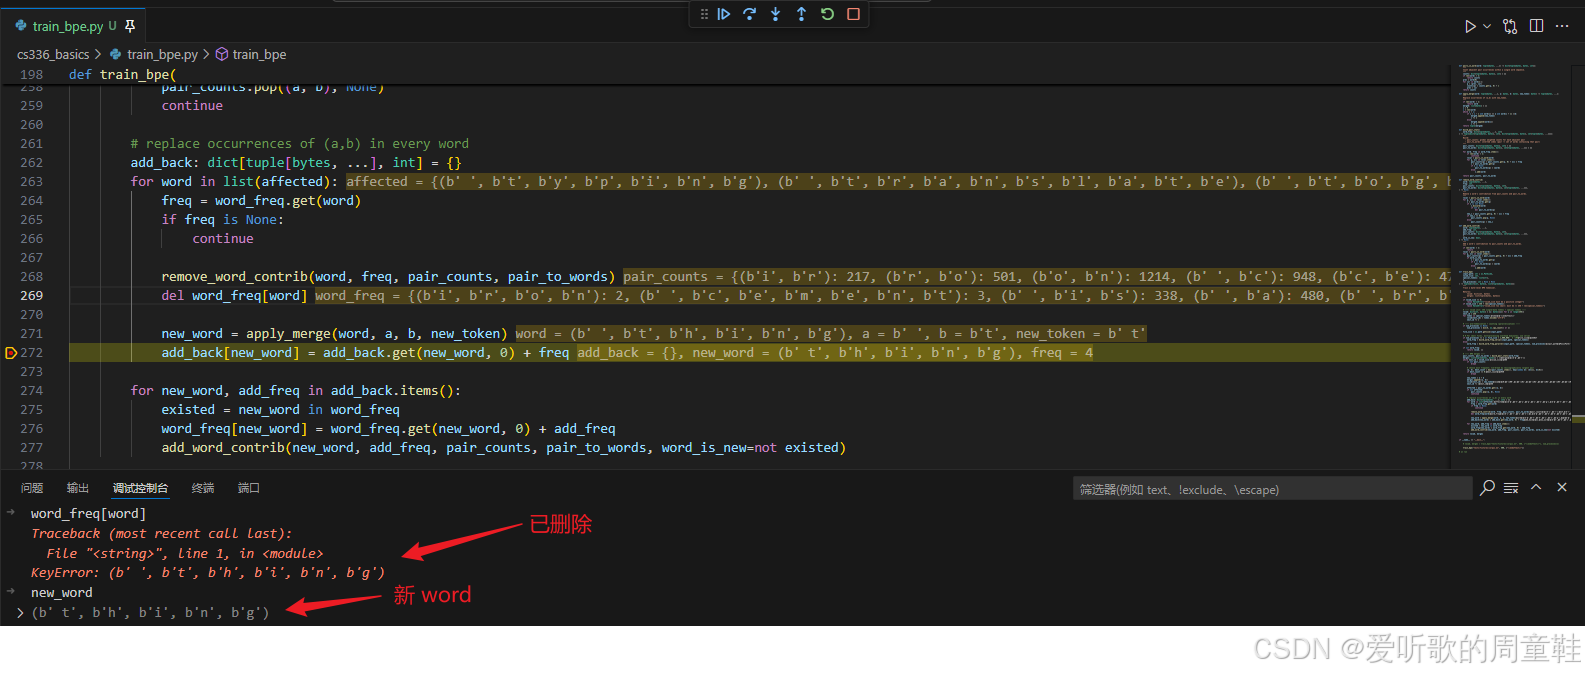Image resolution: width=1585 pixels, height=676 pixels.
Task: Click the 'existed = new_word in word_freq' line
Action: (x=280, y=410)
